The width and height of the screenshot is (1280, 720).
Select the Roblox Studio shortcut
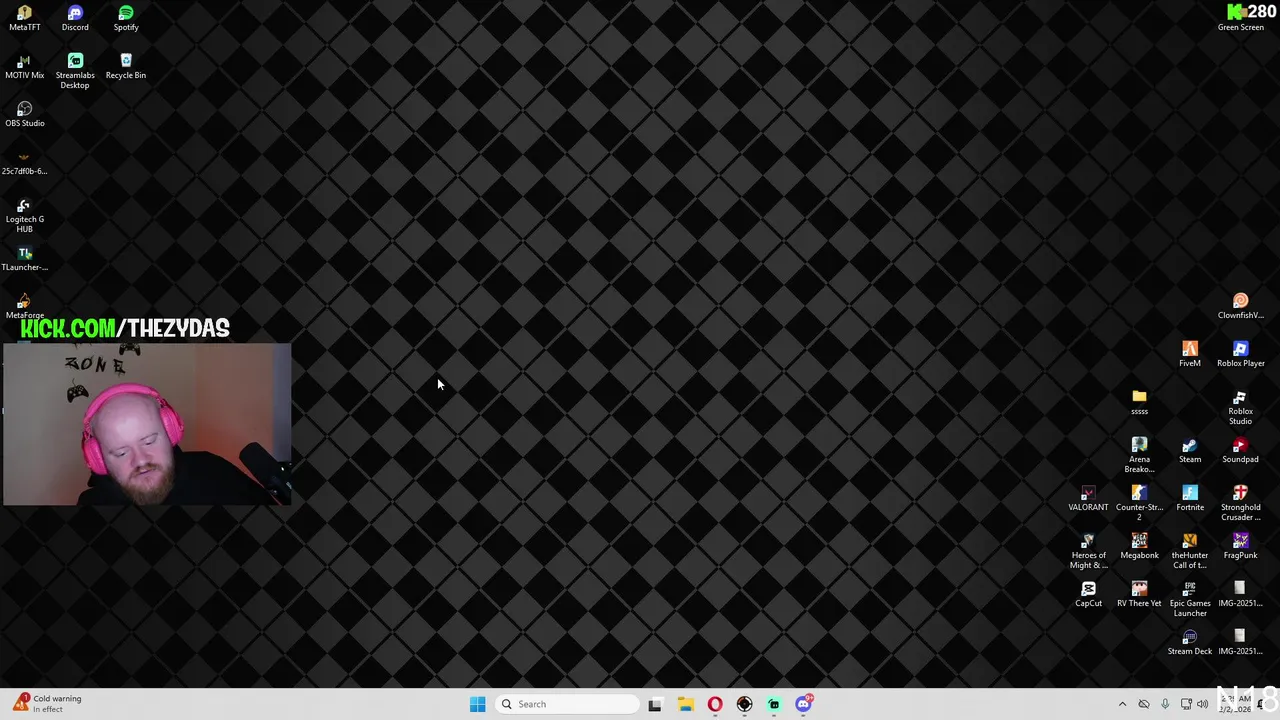[1241, 407]
